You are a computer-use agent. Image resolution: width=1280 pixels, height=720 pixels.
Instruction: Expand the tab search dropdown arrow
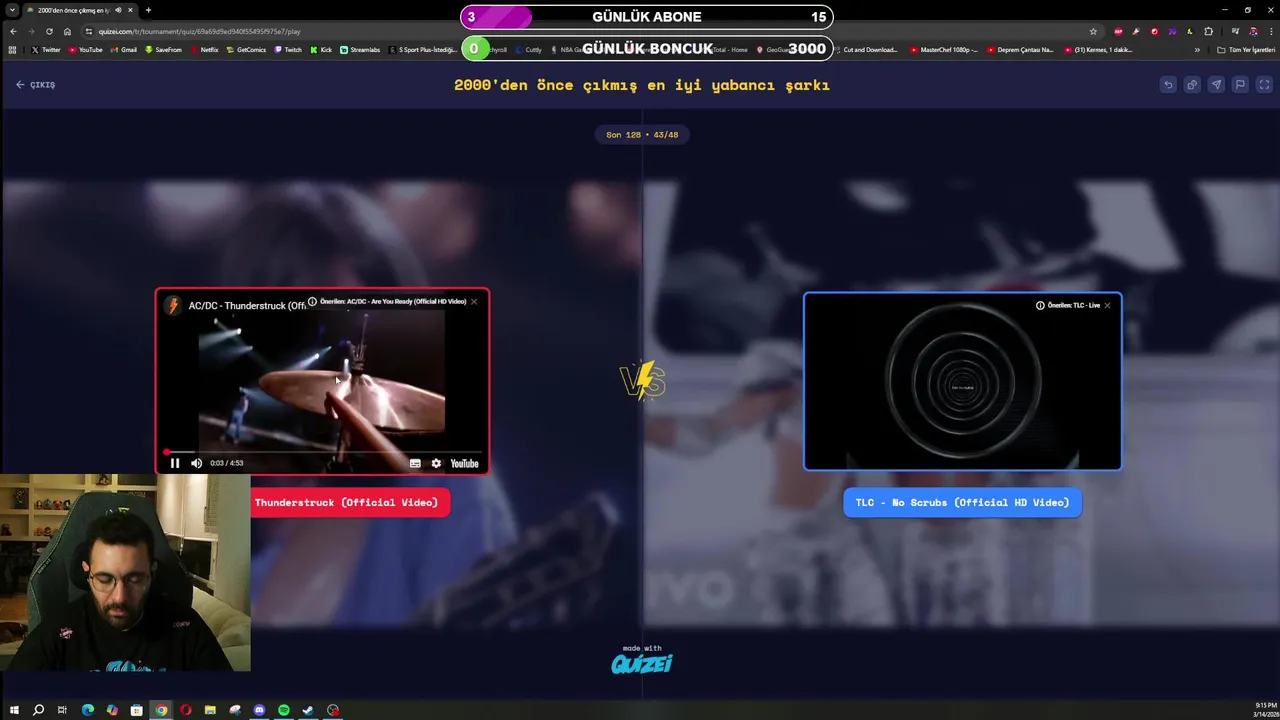10,10
